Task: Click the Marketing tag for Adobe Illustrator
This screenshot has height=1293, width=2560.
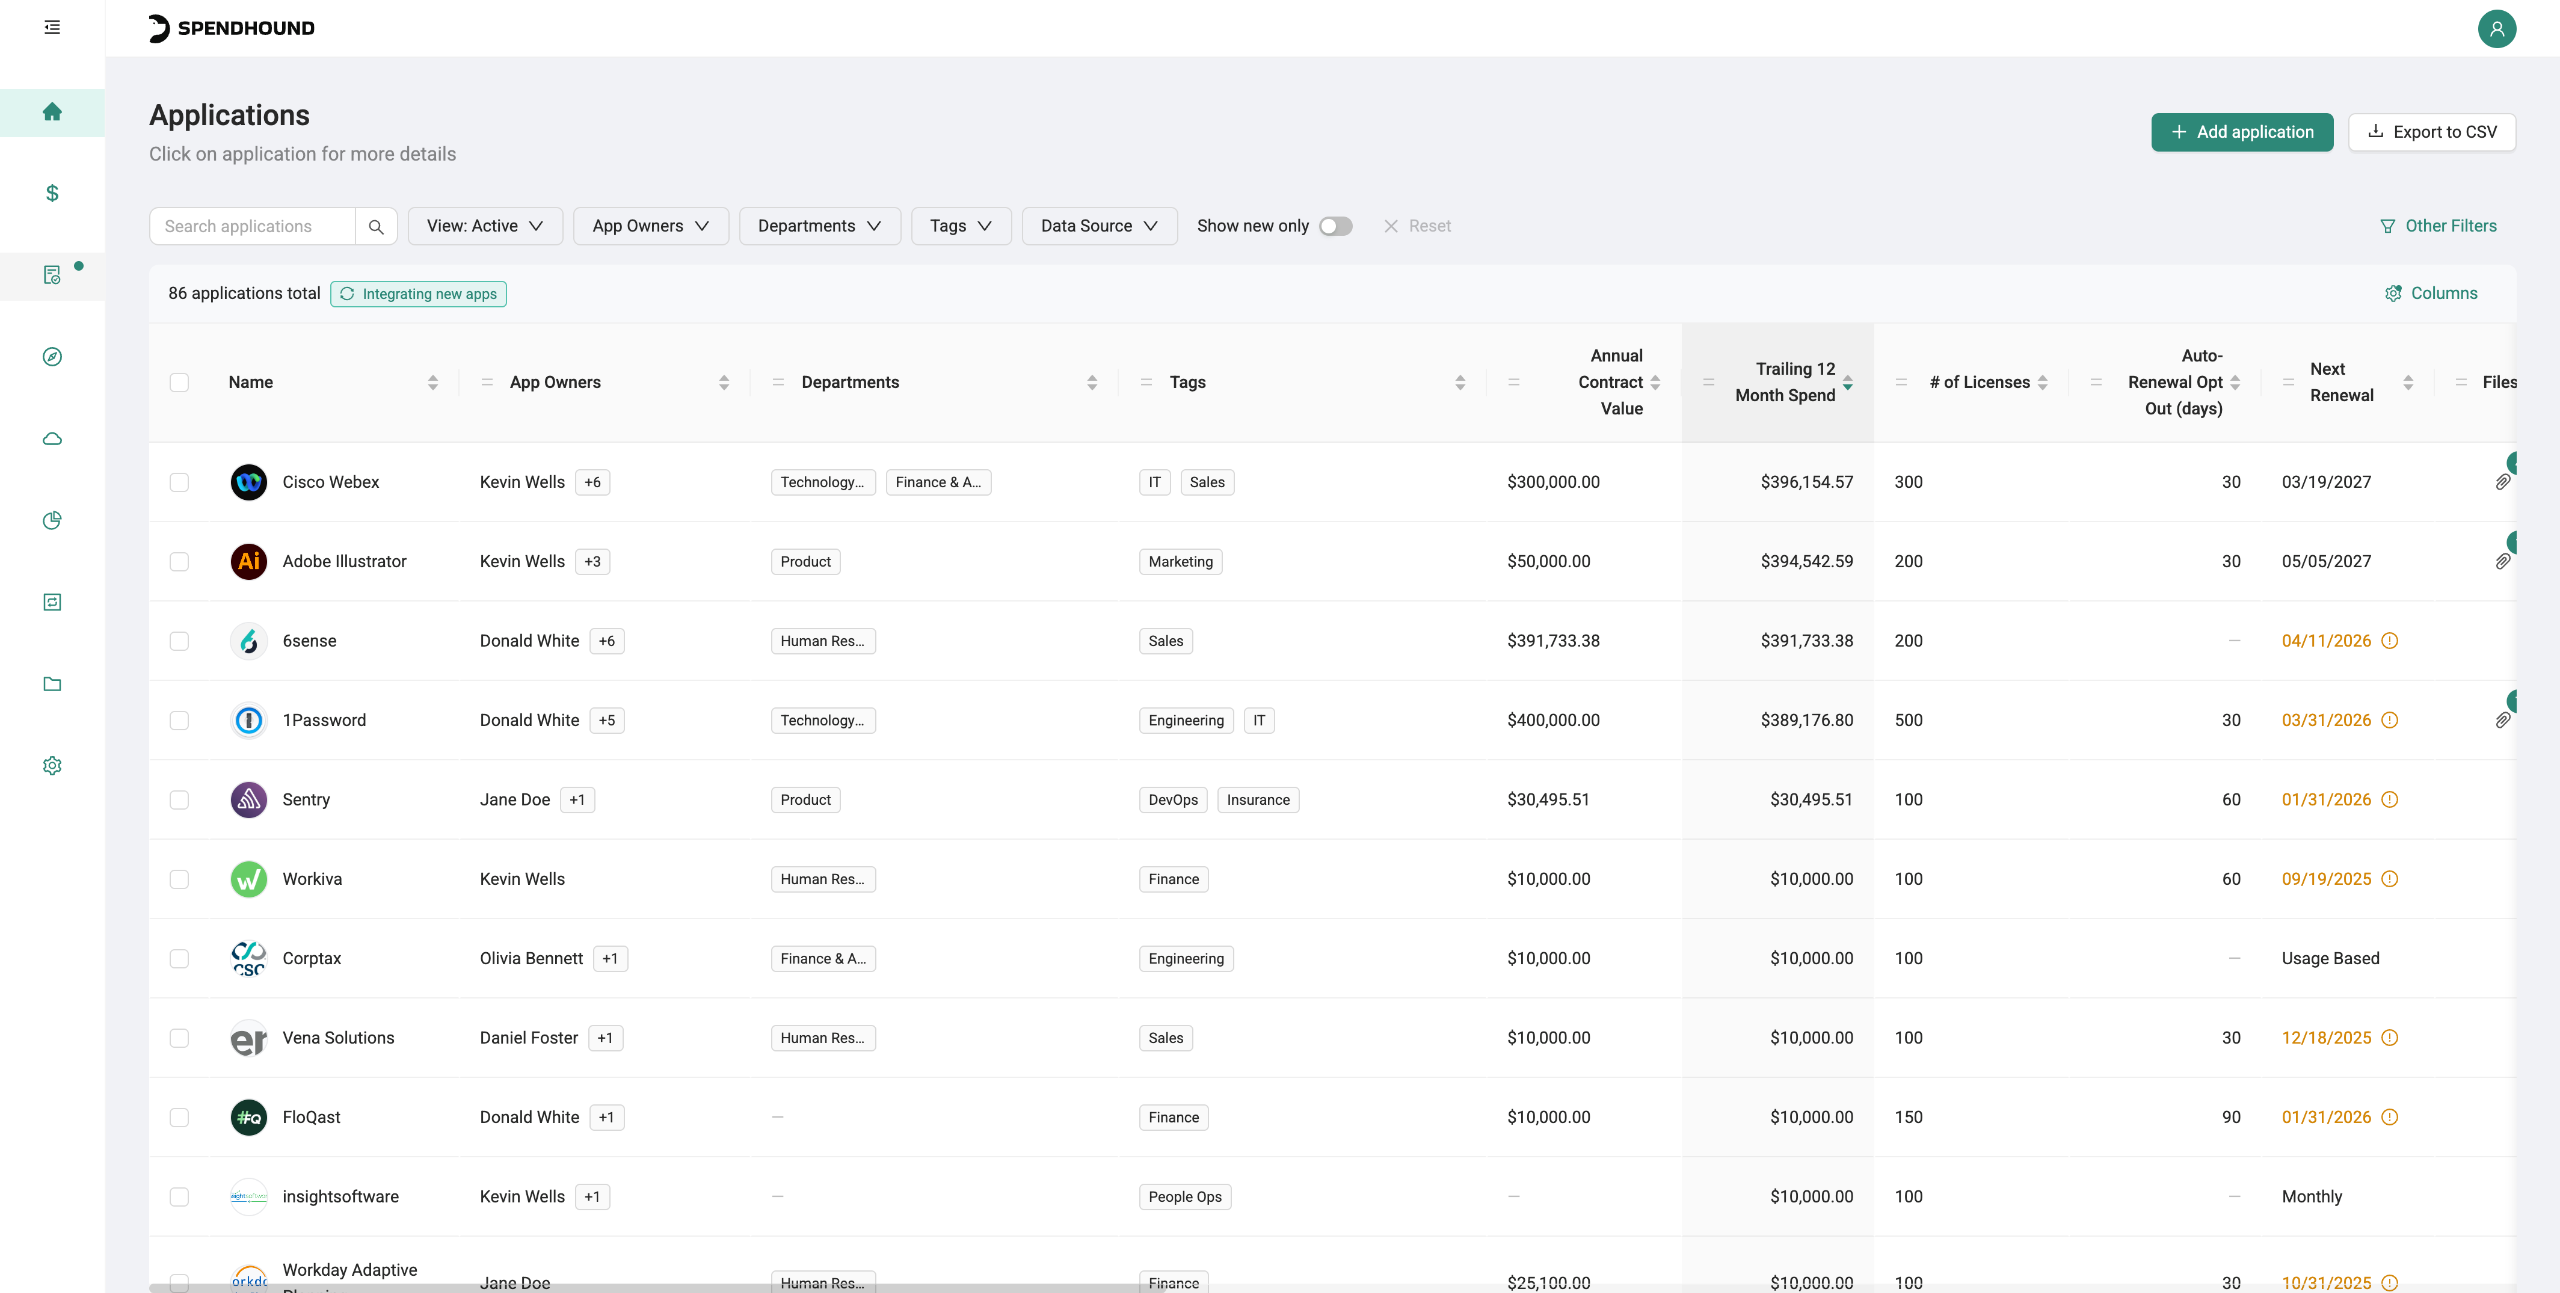Action: click(x=1180, y=562)
